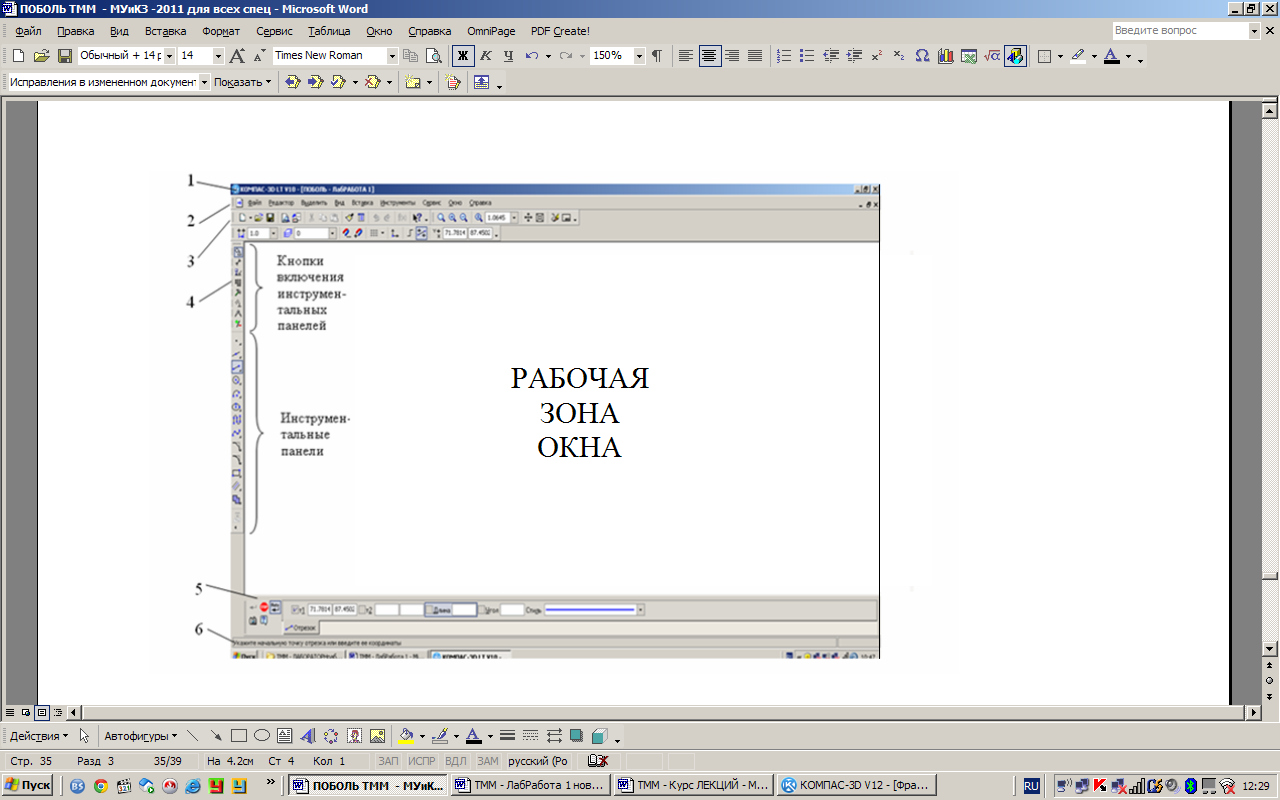The height and width of the screenshot is (800, 1280).
Task: Switch to 'ТММ - ЛабРабота 1' taskbar window
Action: click(x=531, y=785)
